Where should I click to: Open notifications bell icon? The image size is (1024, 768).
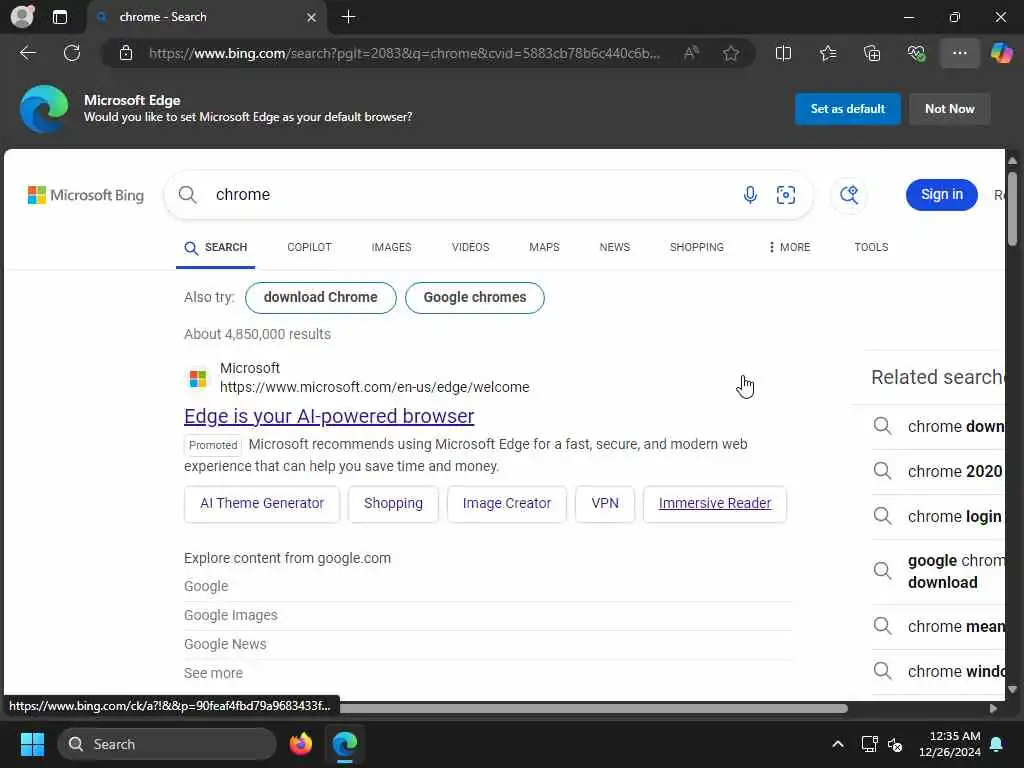pyautogui.click(x=997, y=744)
